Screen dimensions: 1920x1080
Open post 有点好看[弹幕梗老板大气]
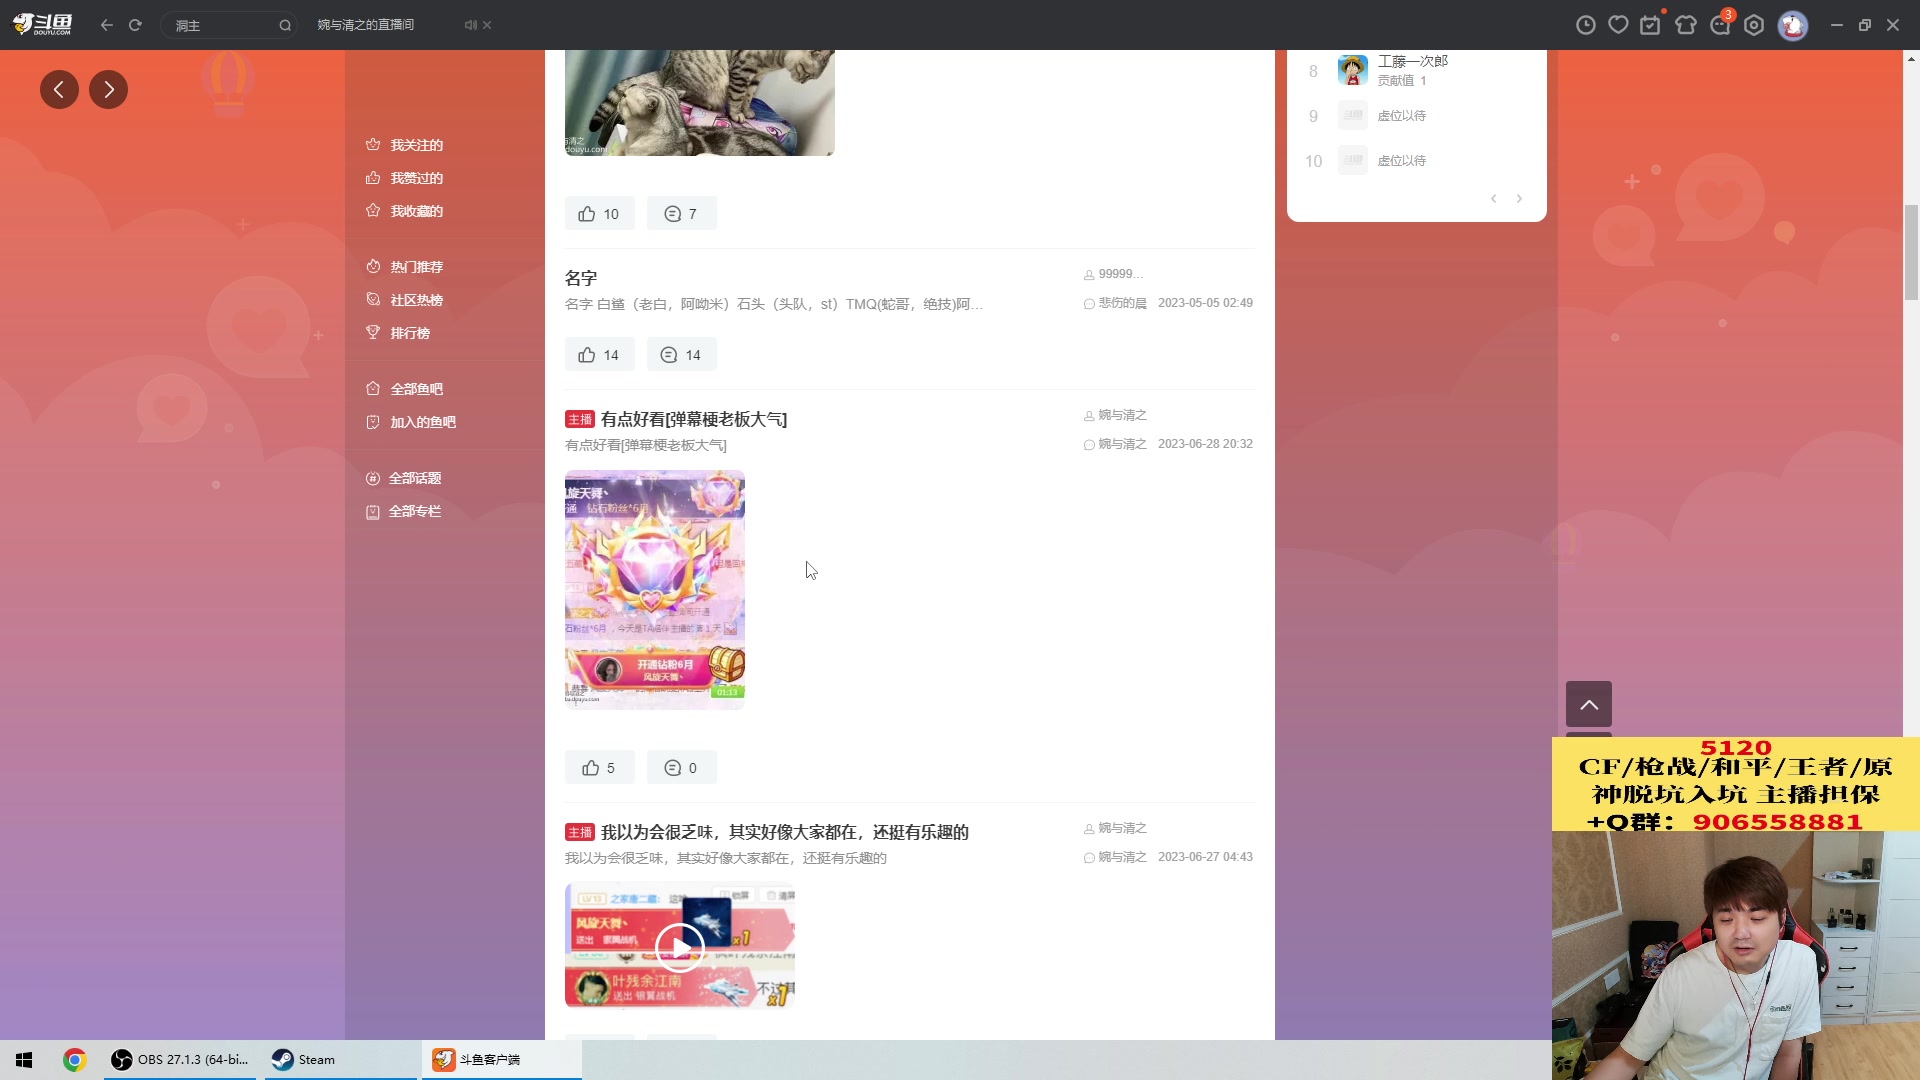[x=694, y=419]
